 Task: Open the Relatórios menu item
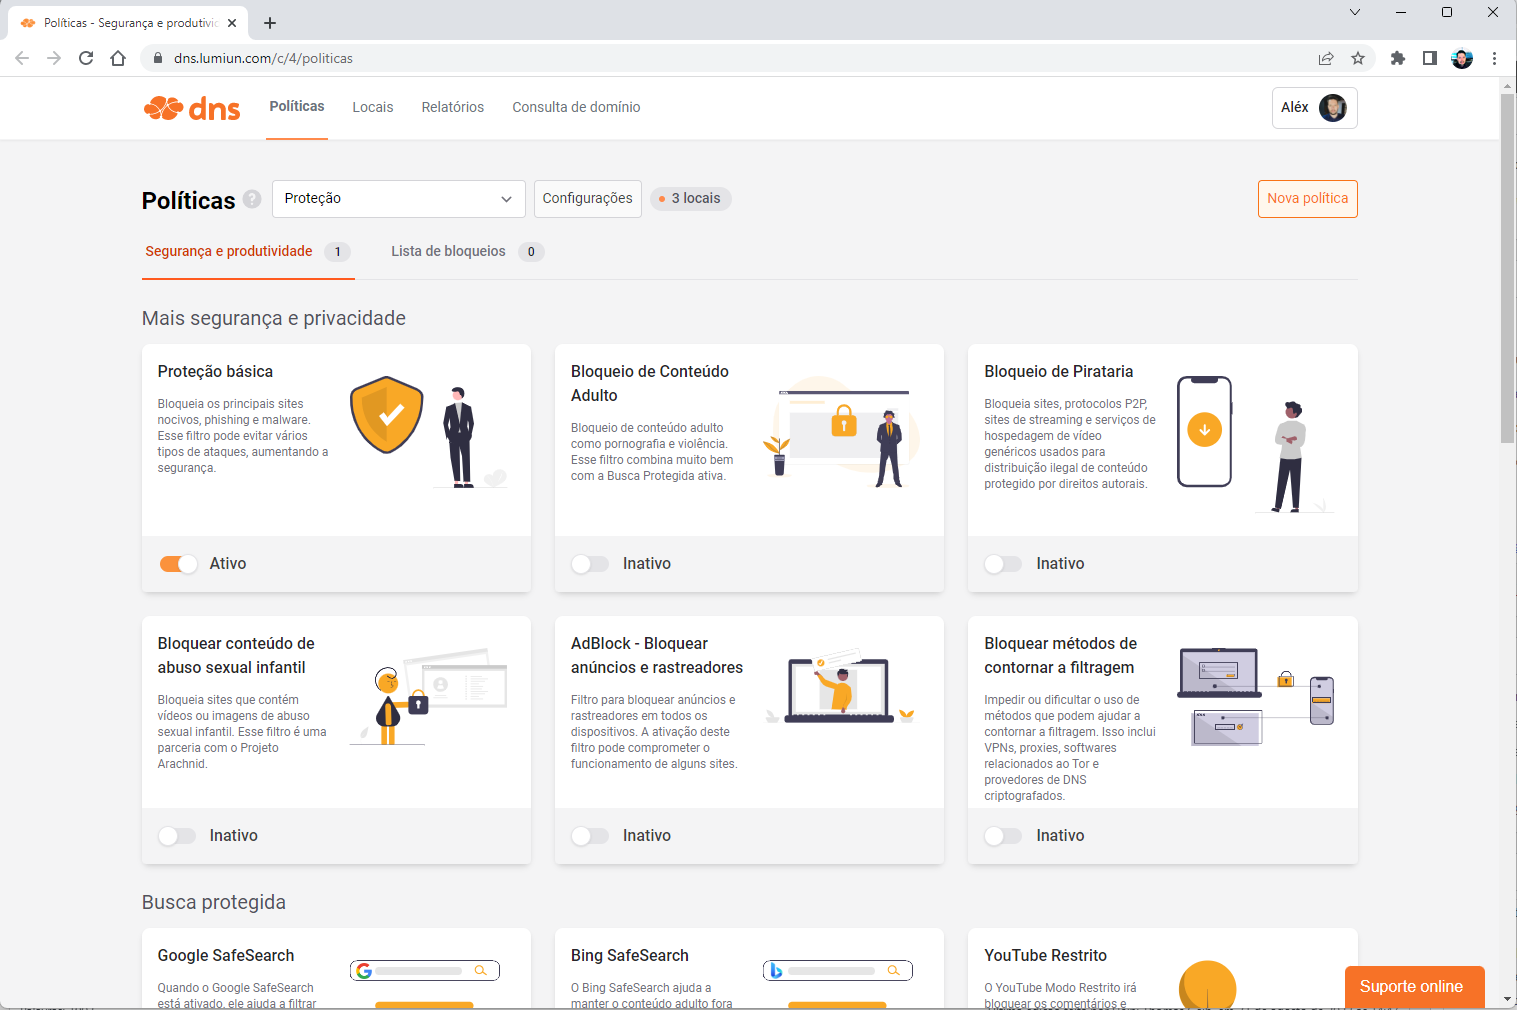453,107
